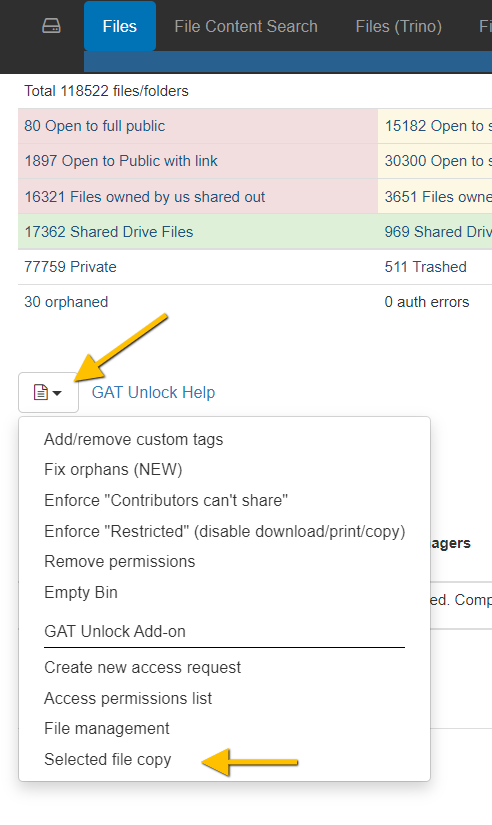
Task: Show the 30 orphaned files
Action: coord(66,302)
